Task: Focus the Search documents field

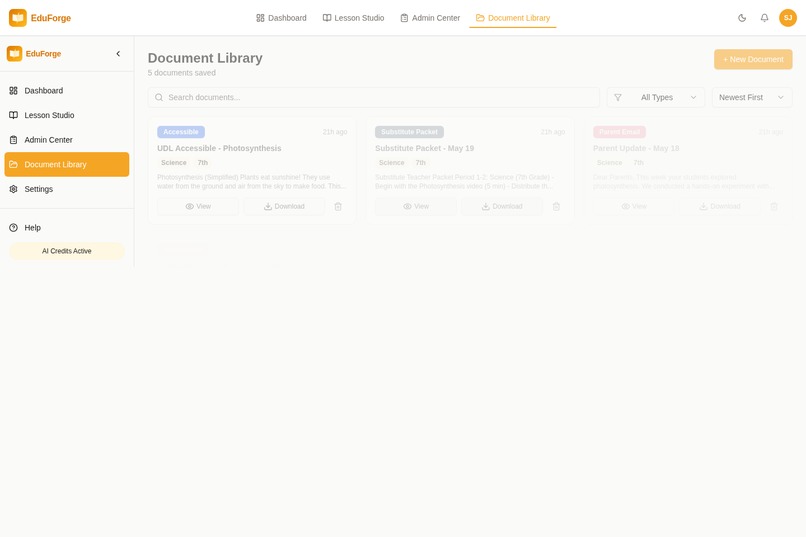Action: pos(374,97)
